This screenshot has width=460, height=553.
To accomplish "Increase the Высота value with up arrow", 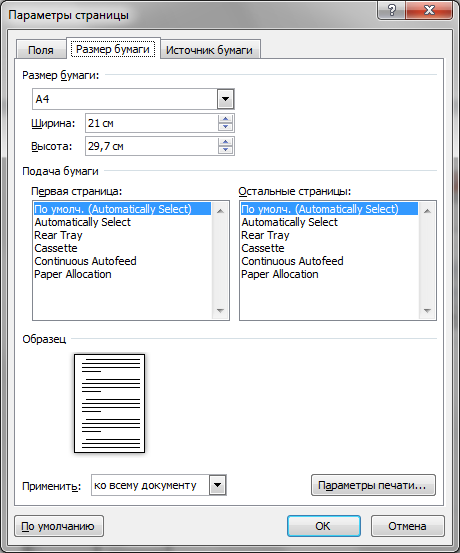I will click(225, 142).
